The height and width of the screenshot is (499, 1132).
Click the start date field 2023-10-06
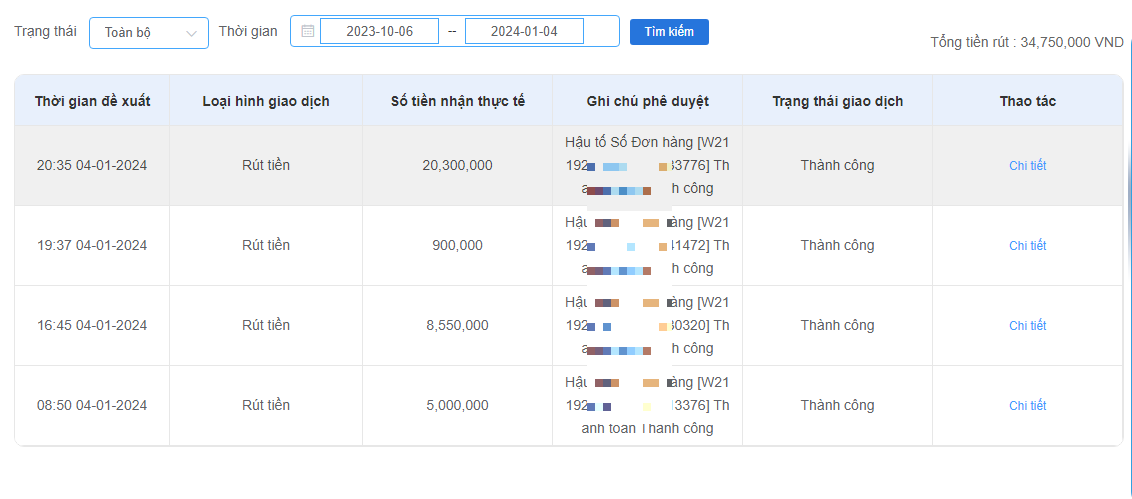click(379, 32)
